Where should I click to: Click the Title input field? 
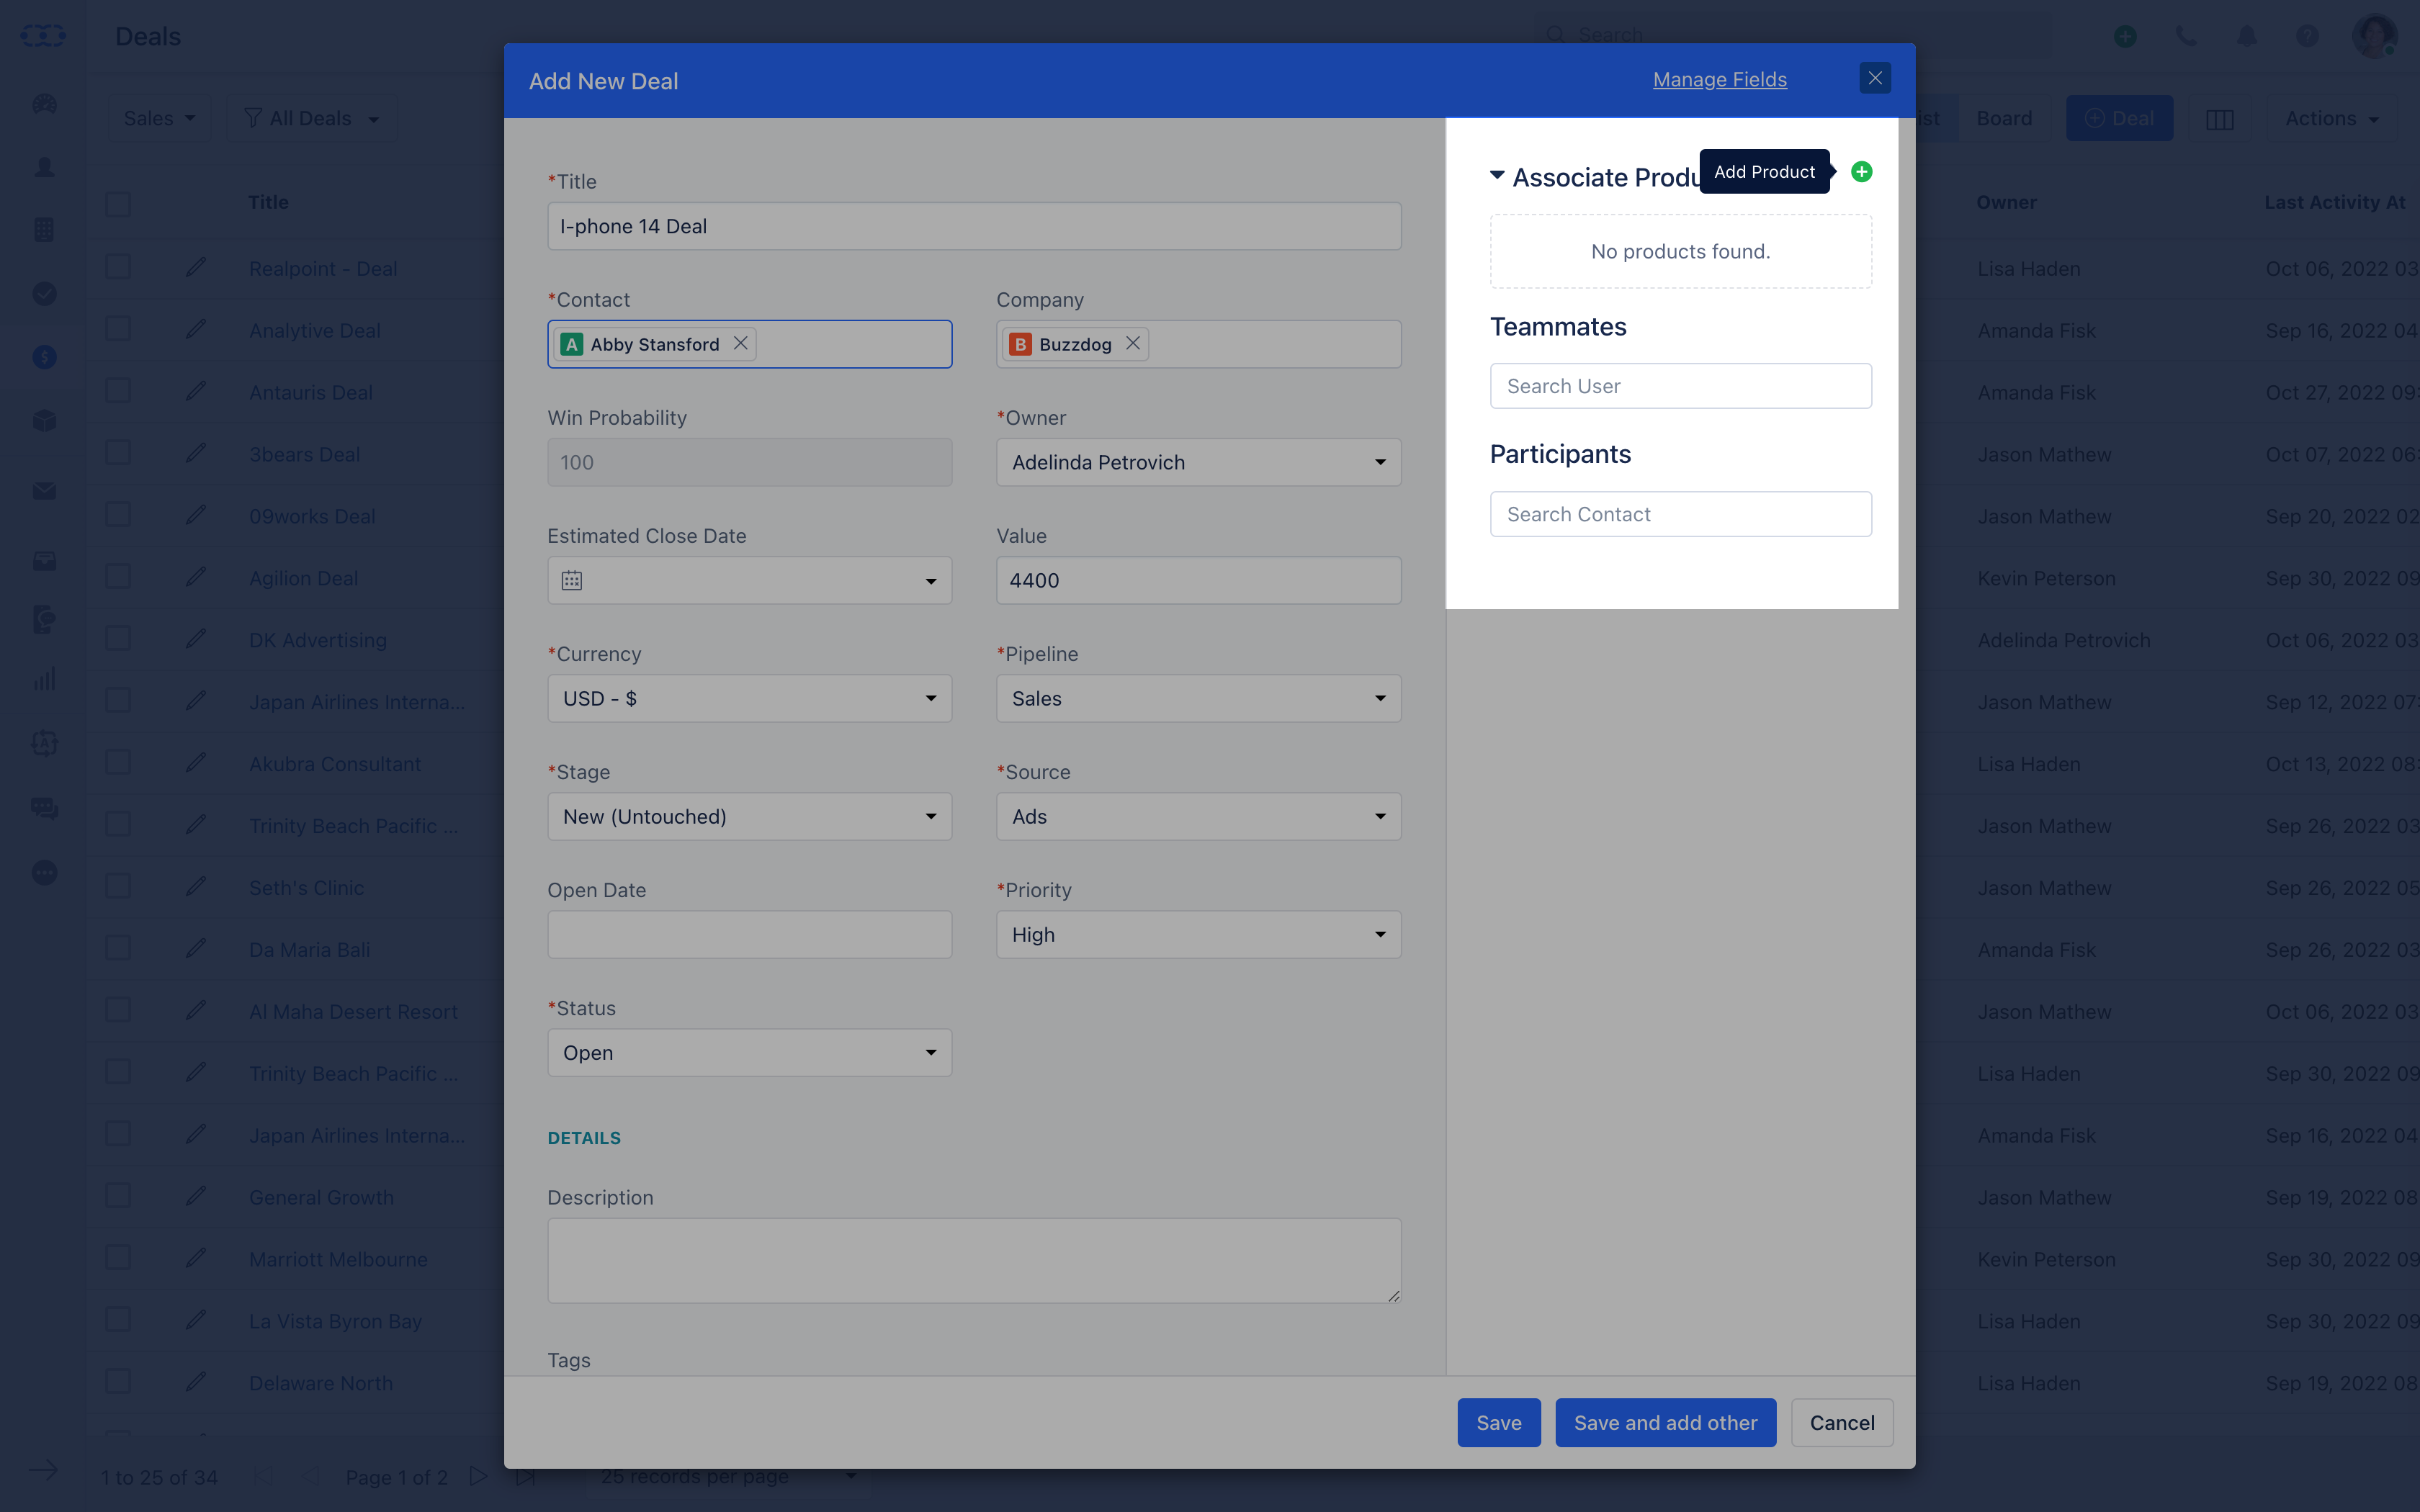(974, 226)
